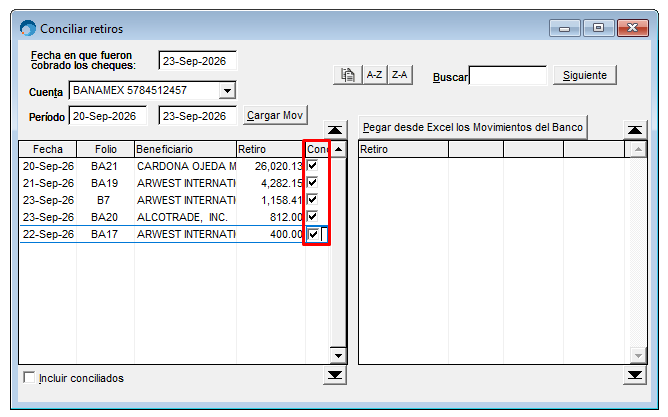Viewport: 668px width, 417px height.
Task: Click the 812.00 withdrawal amount
Action: coord(286,217)
